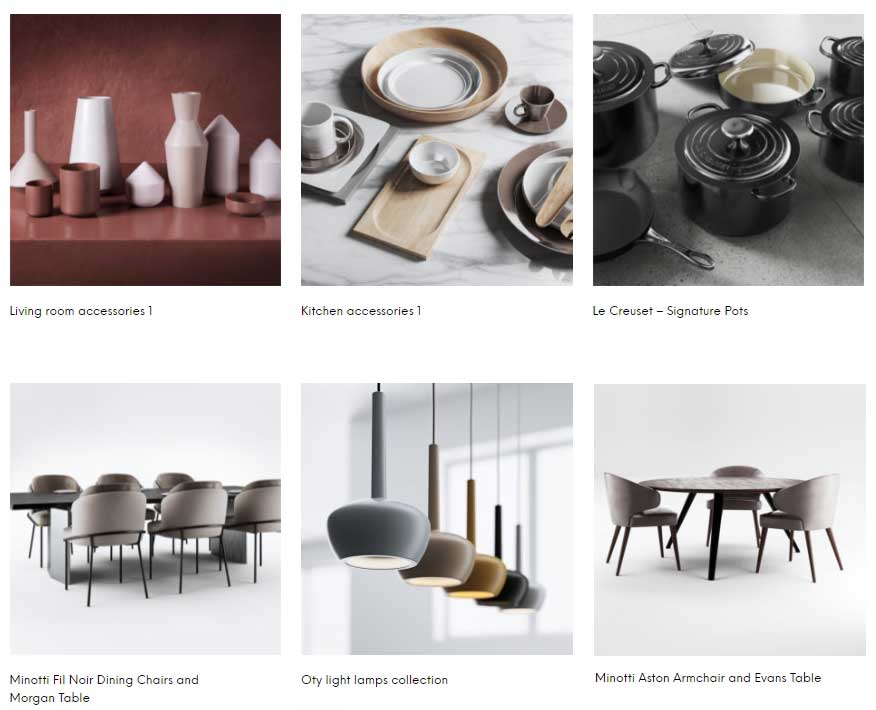Select the tall white vase in living room image
Viewport: 876px width, 710px height.
[x=96, y=143]
